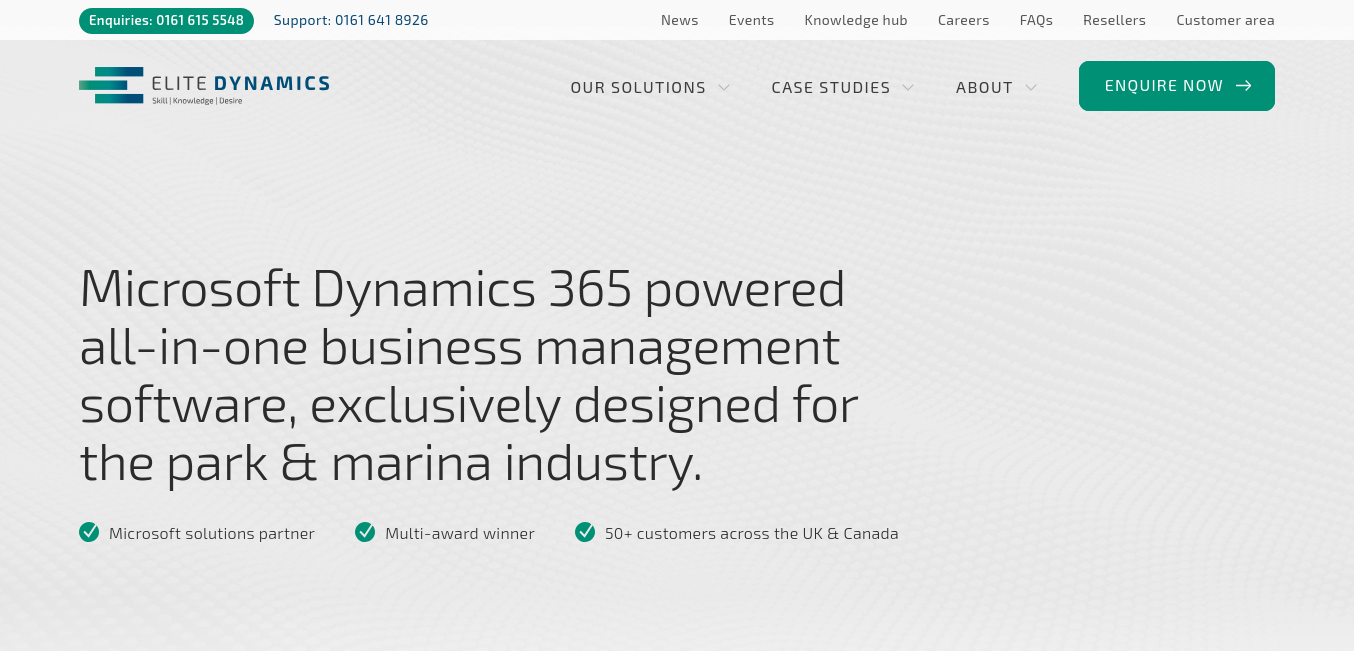Click the Microsoft solutions partner checkmark icon
This screenshot has height=651, width=1366.
point(89,532)
